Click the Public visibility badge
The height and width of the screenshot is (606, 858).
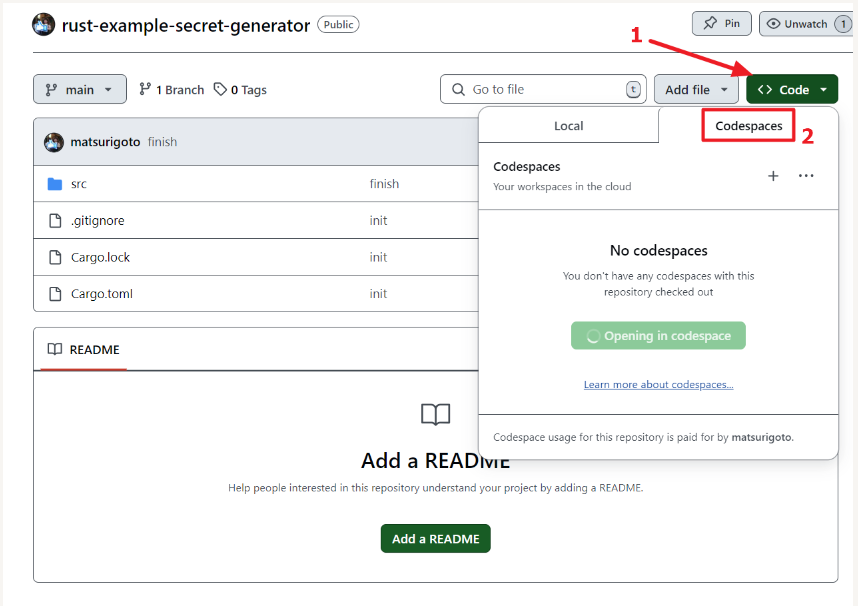point(338,25)
